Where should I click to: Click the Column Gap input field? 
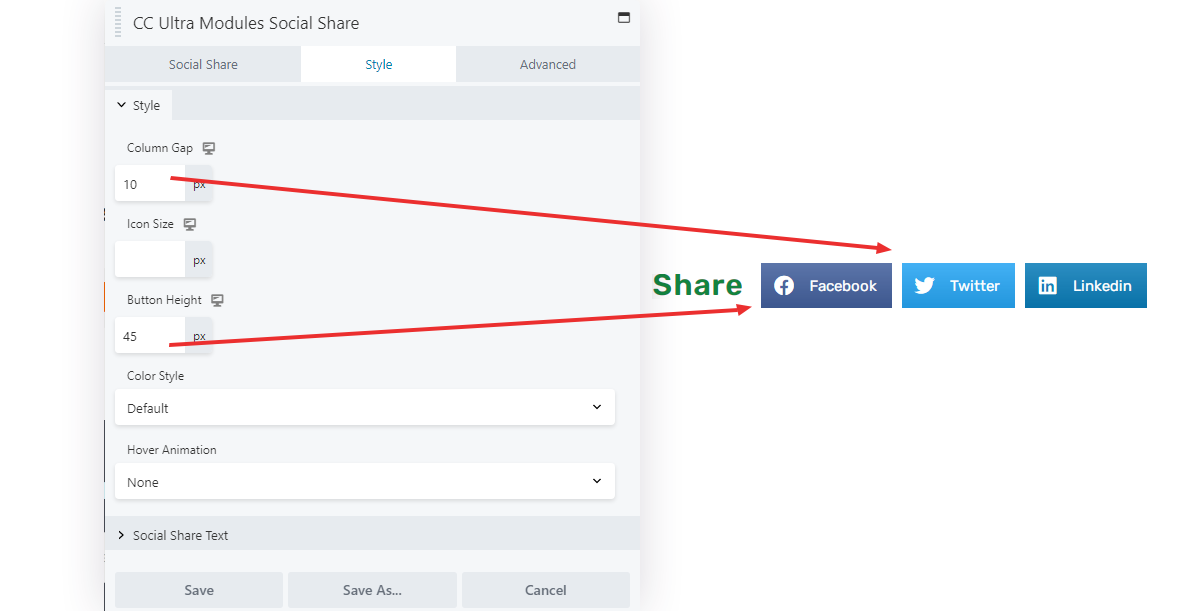(x=150, y=184)
